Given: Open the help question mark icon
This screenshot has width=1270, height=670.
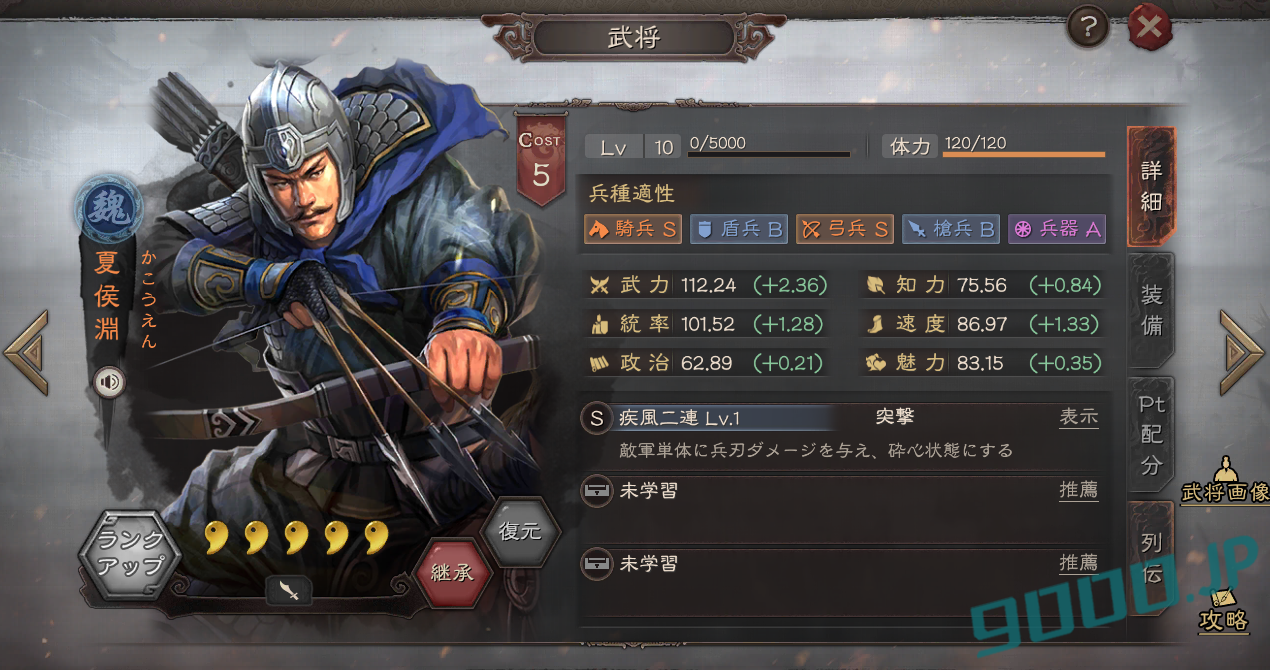Looking at the screenshot, I should 1088,29.
